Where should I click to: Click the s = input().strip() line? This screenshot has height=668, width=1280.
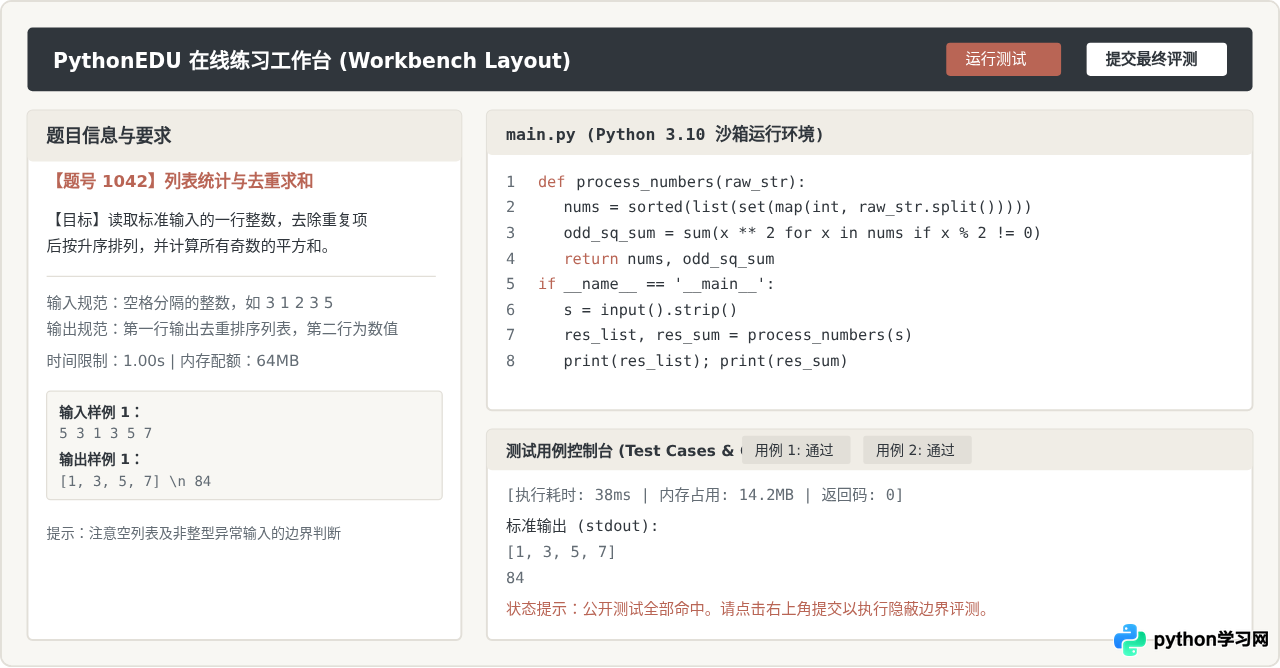[x=650, y=310]
